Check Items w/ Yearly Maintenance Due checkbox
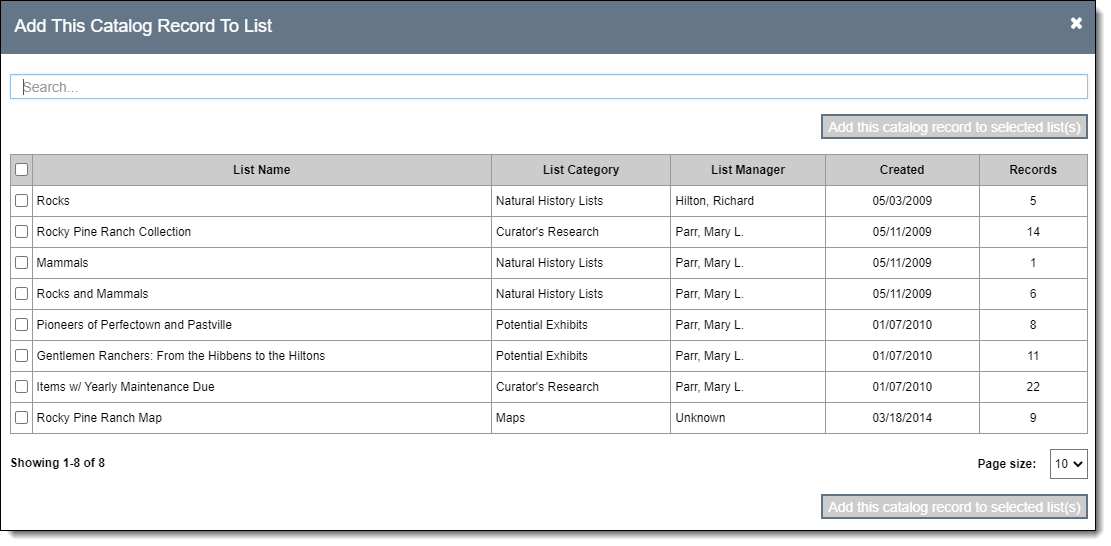 [22, 387]
